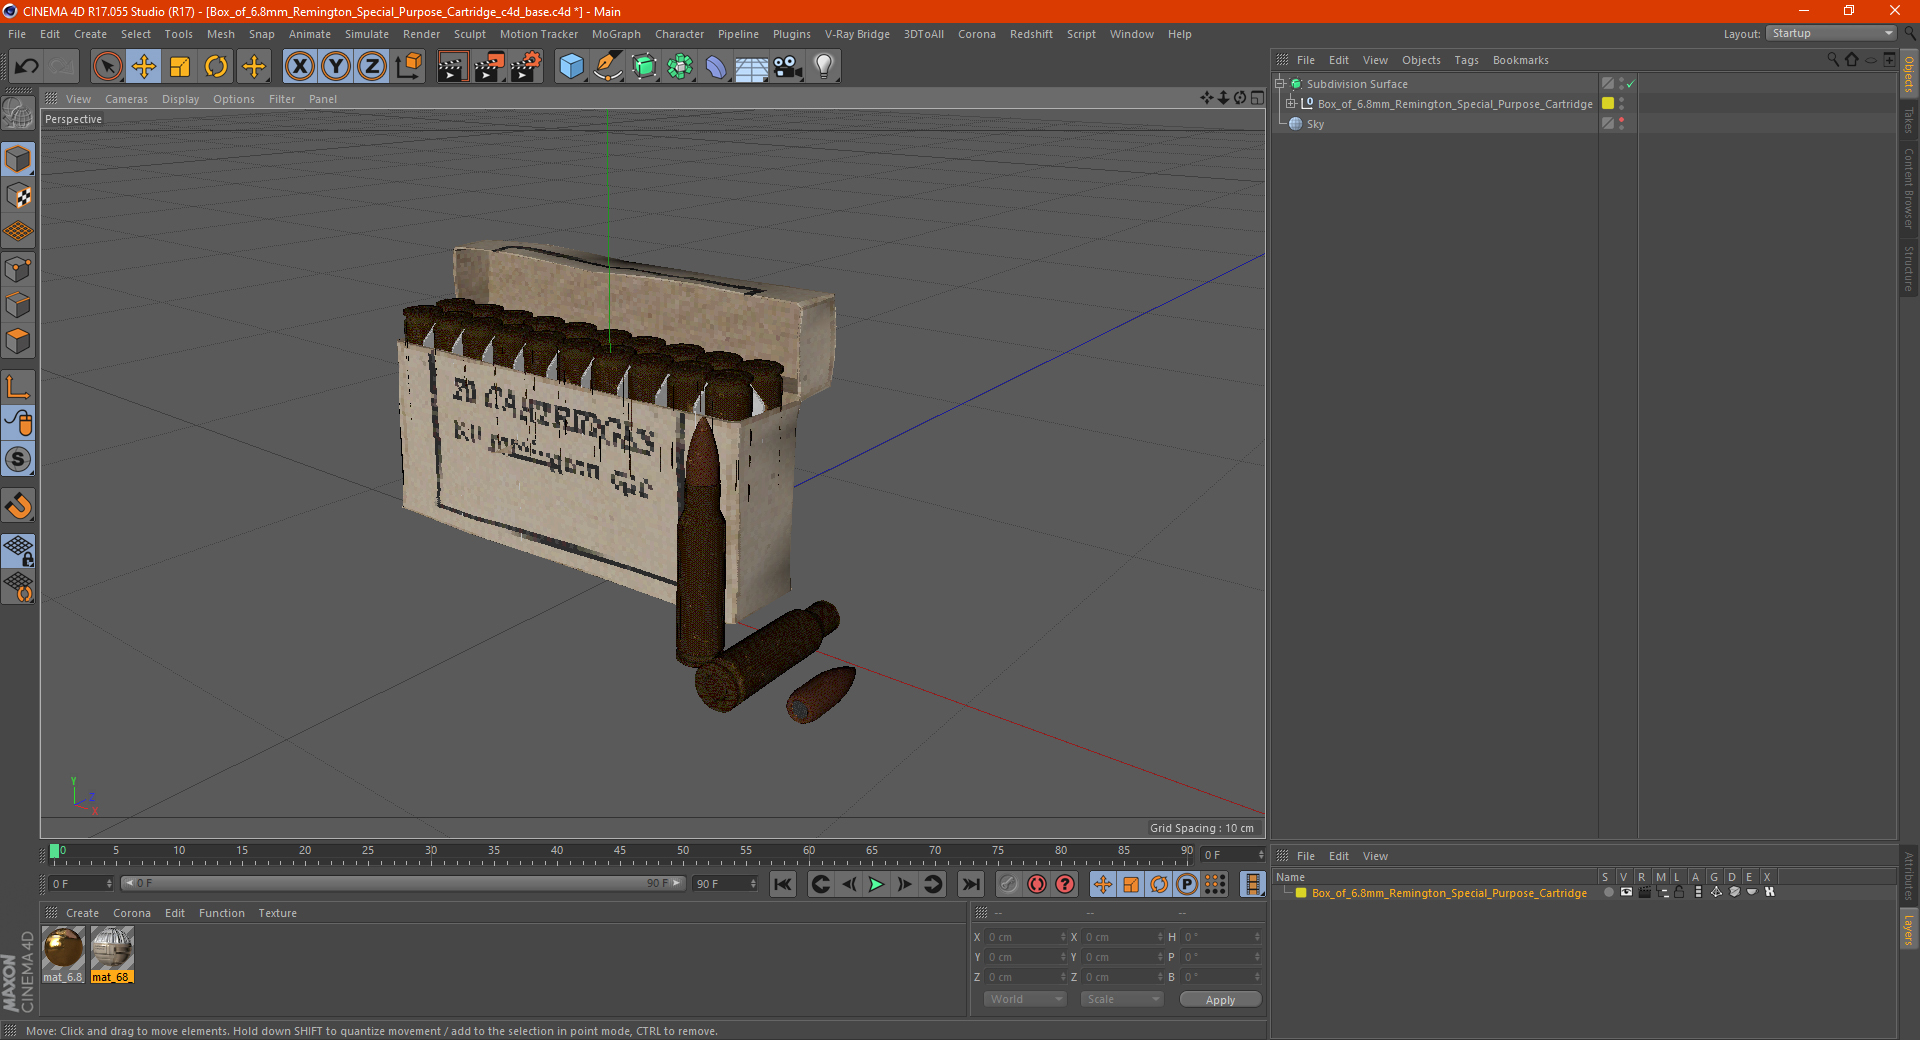Select the Sky object
This screenshot has height=1040, width=1920.
(1315, 124)
